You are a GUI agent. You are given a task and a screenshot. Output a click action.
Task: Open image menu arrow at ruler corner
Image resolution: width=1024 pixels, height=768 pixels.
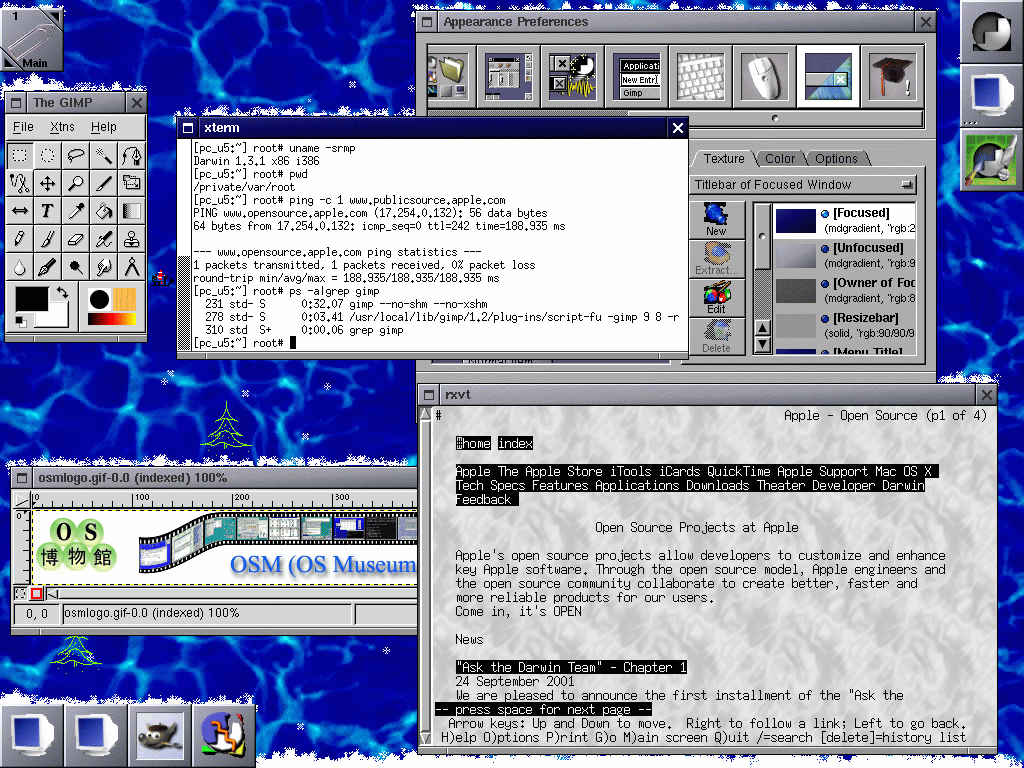coord(22,501)
